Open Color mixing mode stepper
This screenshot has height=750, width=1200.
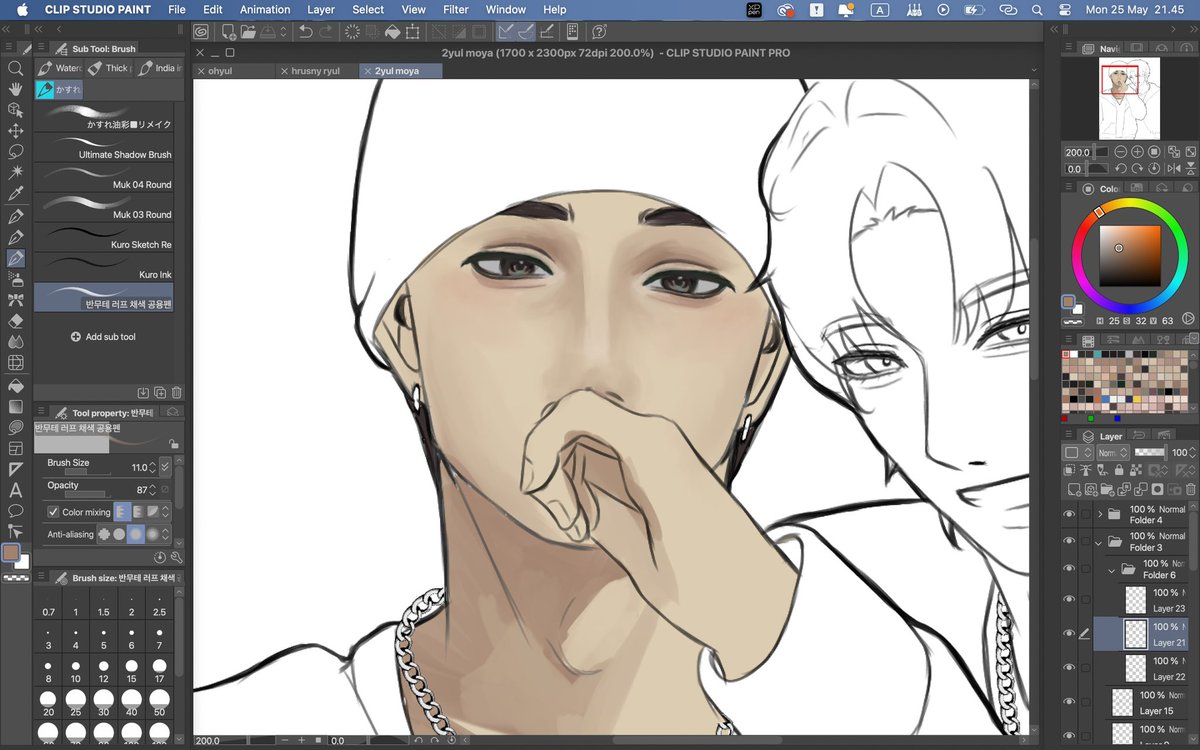click(166, 512)
